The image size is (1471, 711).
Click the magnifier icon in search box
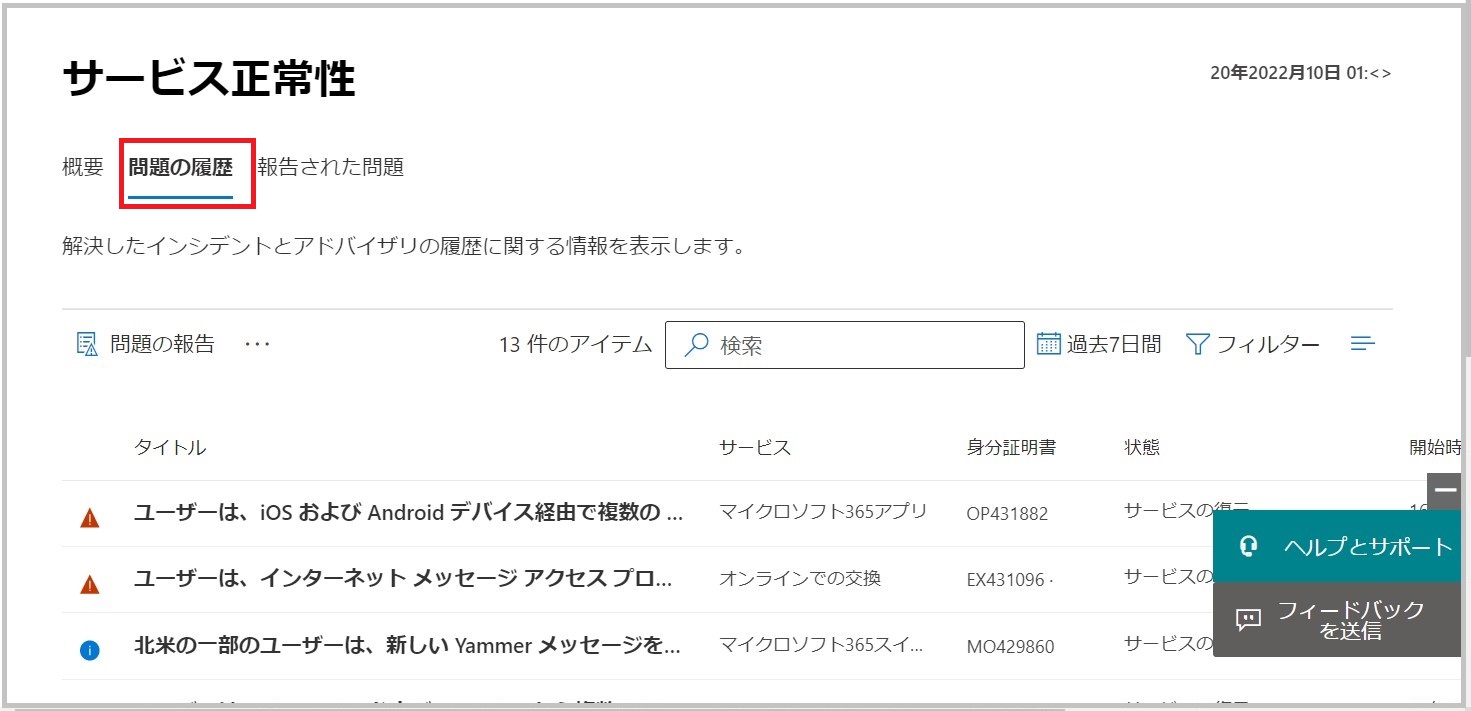pos(696,345)
